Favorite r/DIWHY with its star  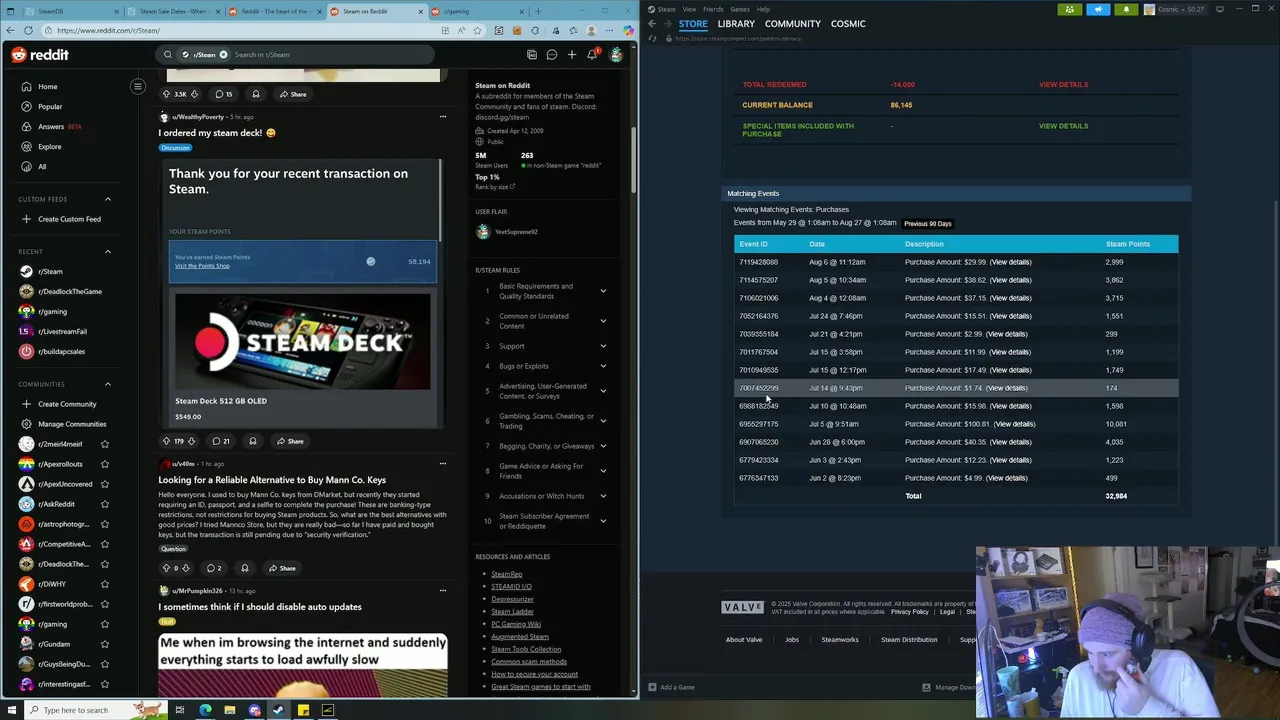(105, 584)
